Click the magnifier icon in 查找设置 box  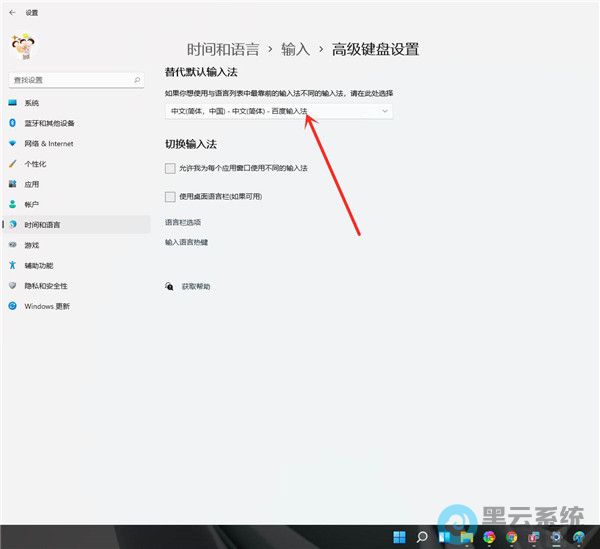[x=137, y=80]
